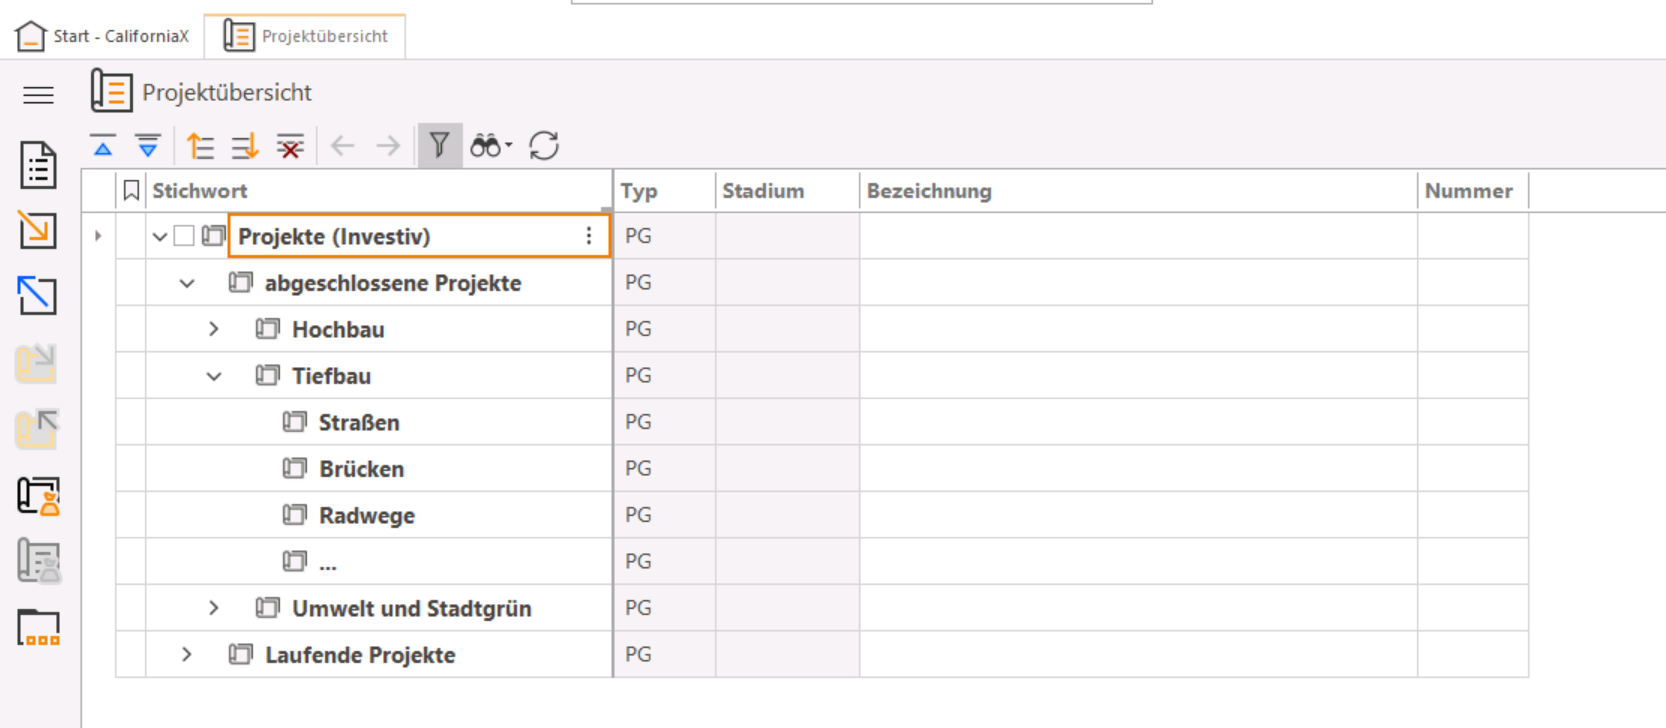Select the Projektübersicht tab
Viewport: 1666px width, 728px height.
305,36
